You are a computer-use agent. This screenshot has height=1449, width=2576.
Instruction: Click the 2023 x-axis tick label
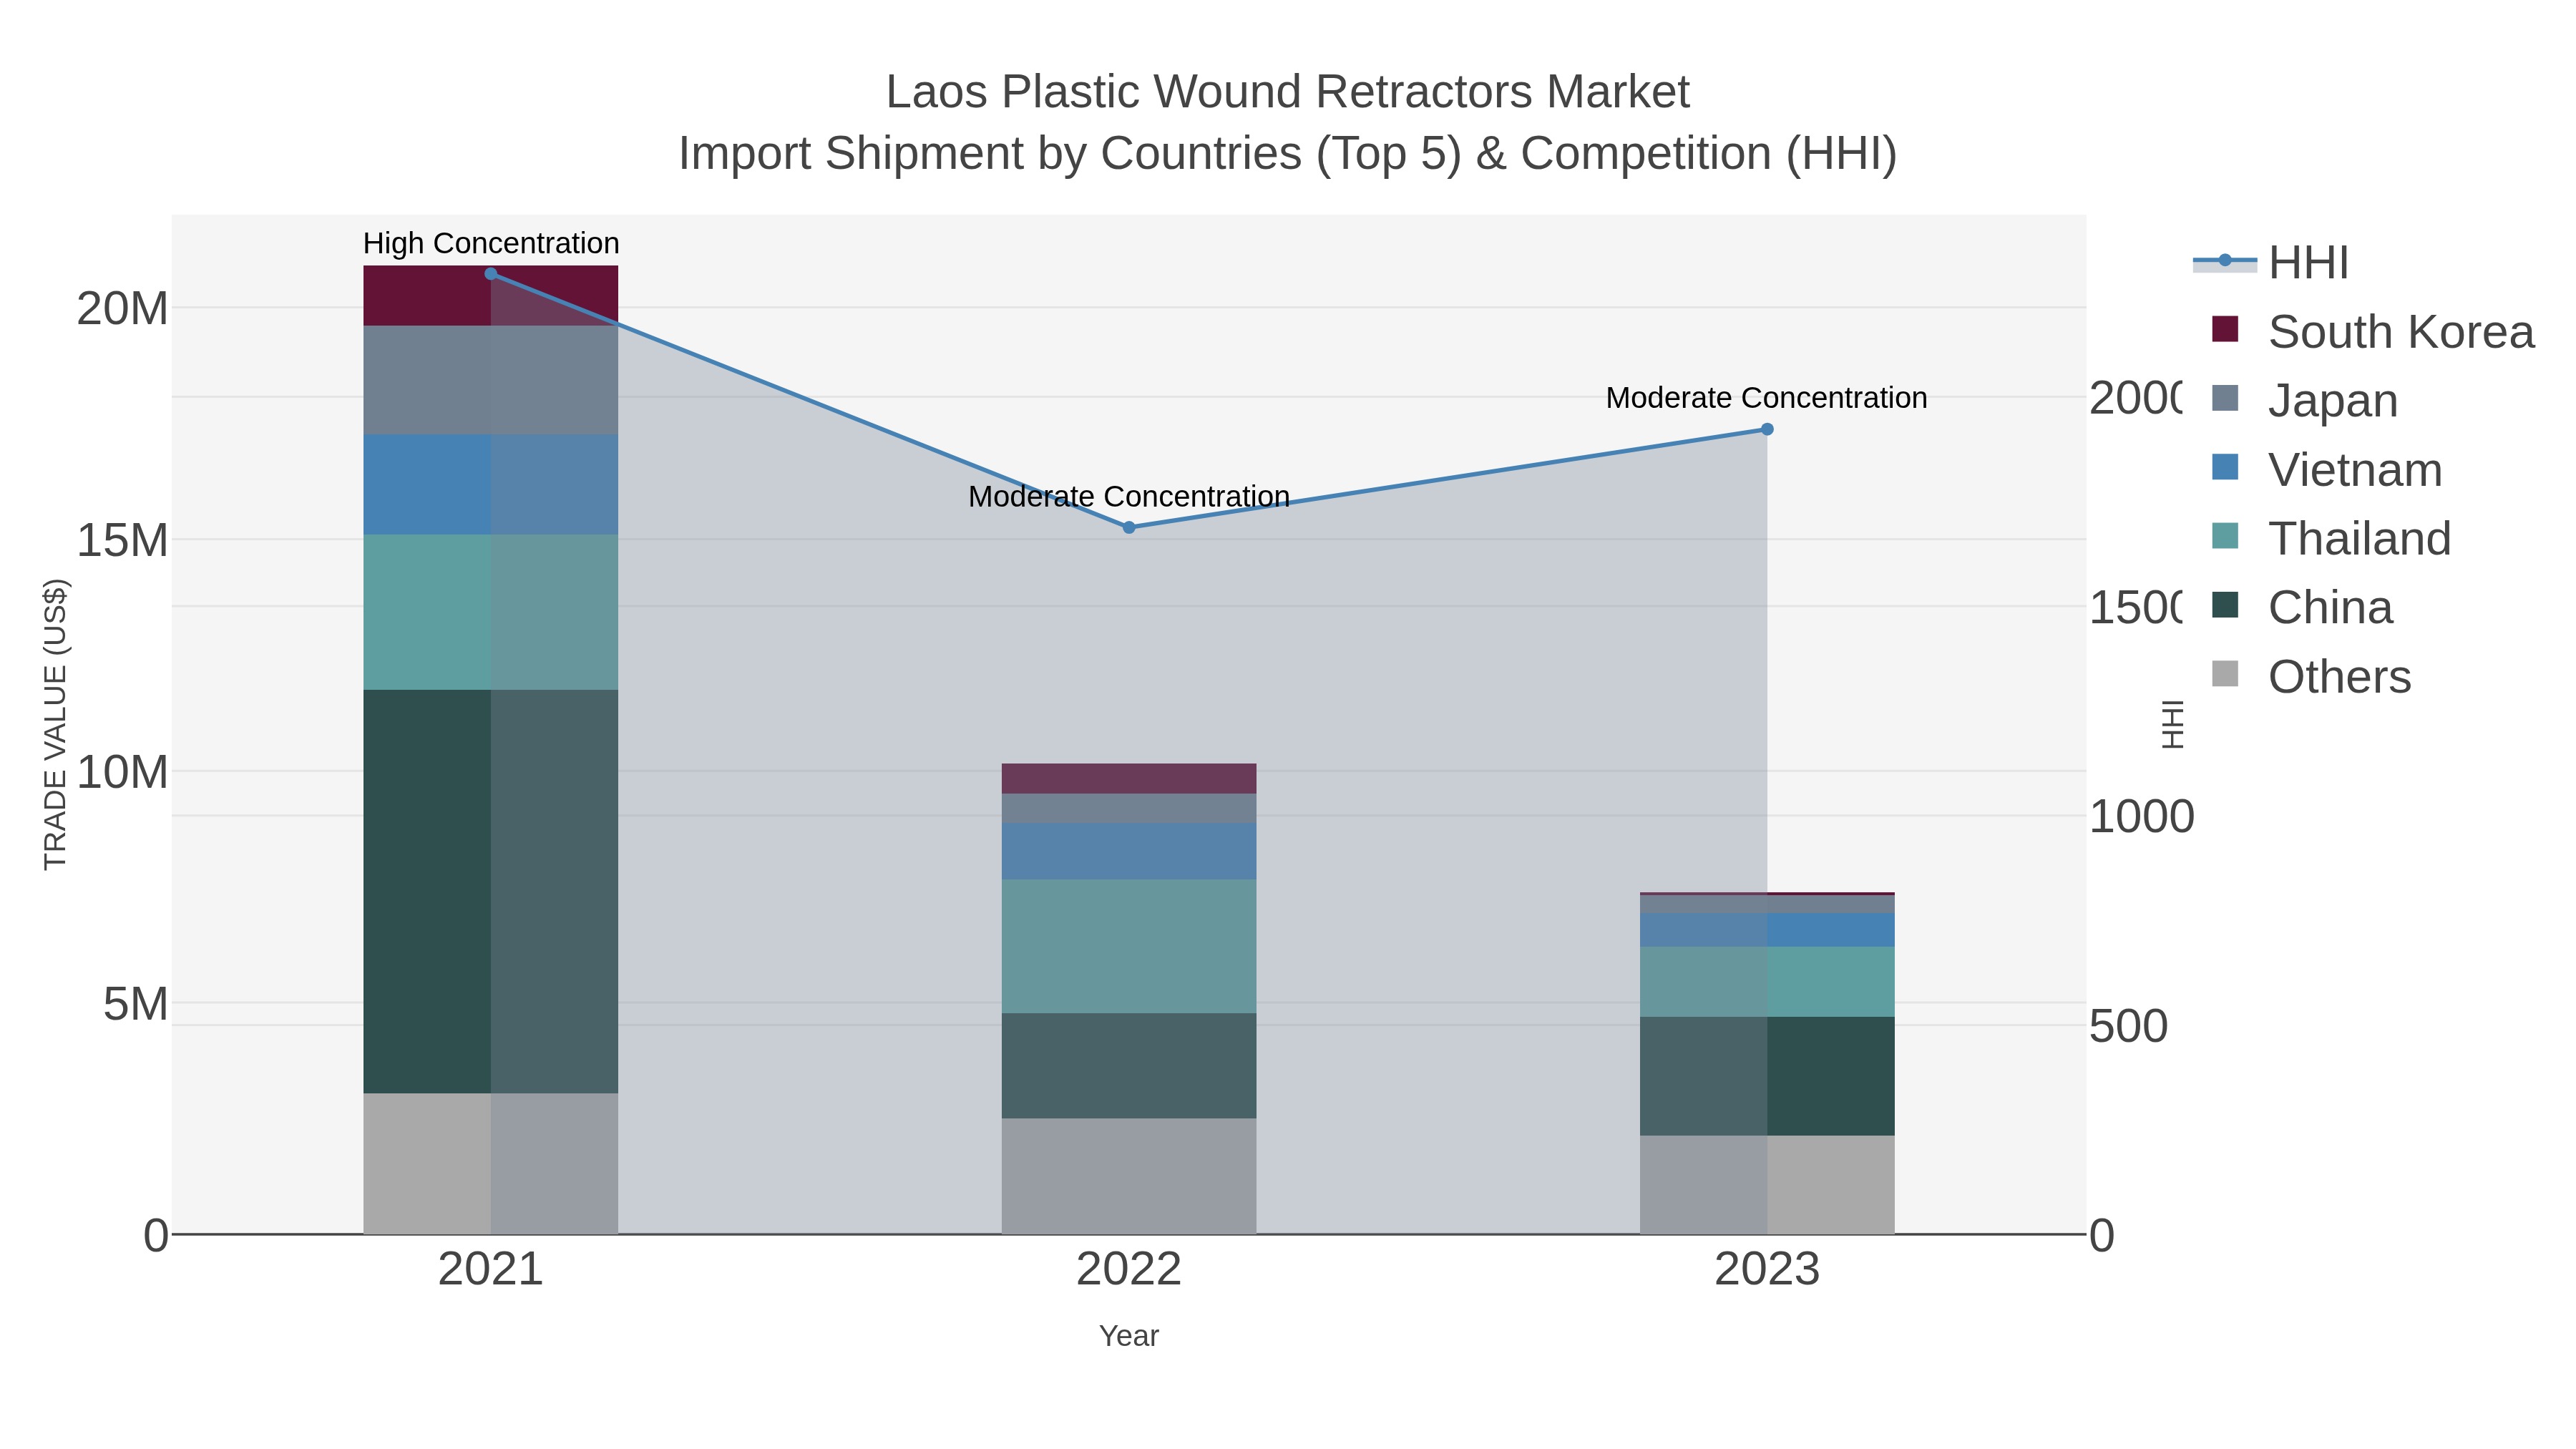click(x=1767, y=1269)
